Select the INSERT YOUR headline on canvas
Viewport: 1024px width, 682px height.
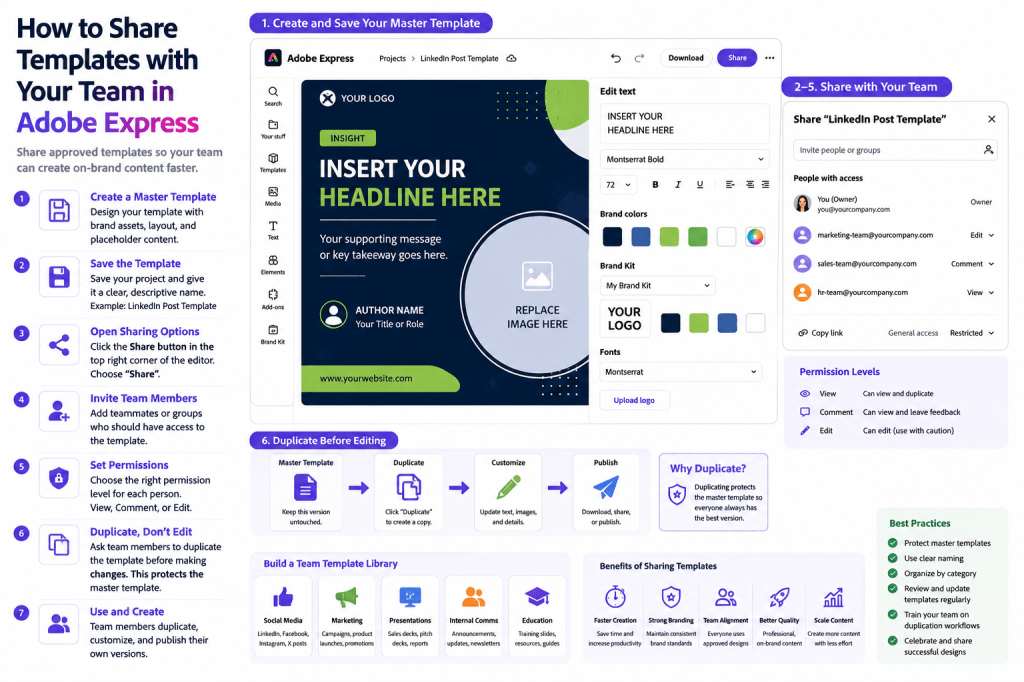coord(392,169)
